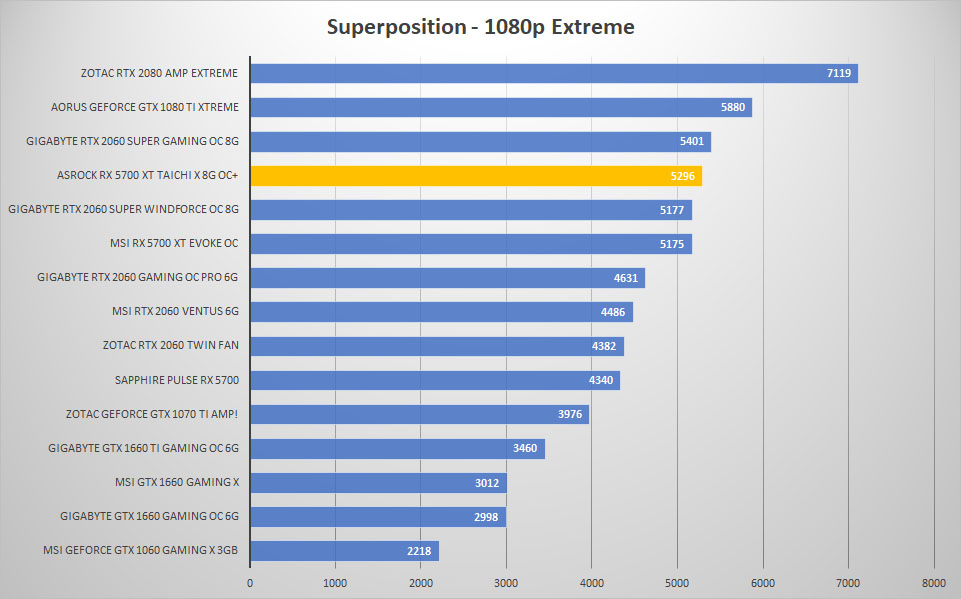This screenshot has height=599, width=961.
Task: Click the 1000 axis tick label
Action: (x=335, y=583)
